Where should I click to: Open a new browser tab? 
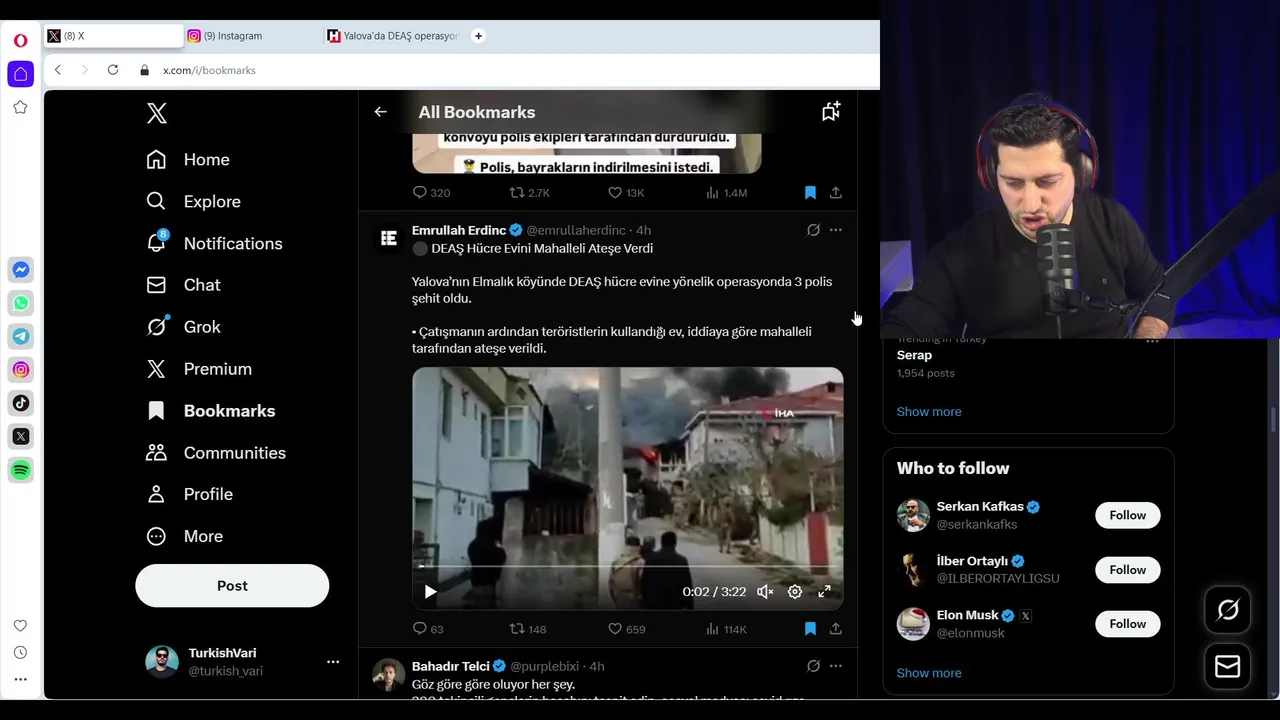[478, 36]
